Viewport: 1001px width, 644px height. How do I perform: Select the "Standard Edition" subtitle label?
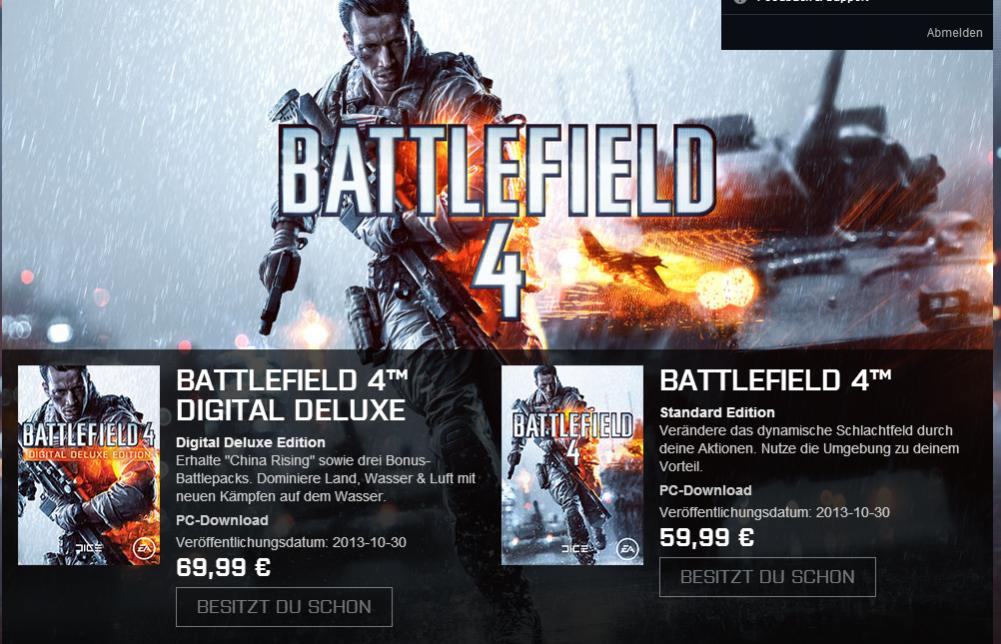(x=717, y=412)
